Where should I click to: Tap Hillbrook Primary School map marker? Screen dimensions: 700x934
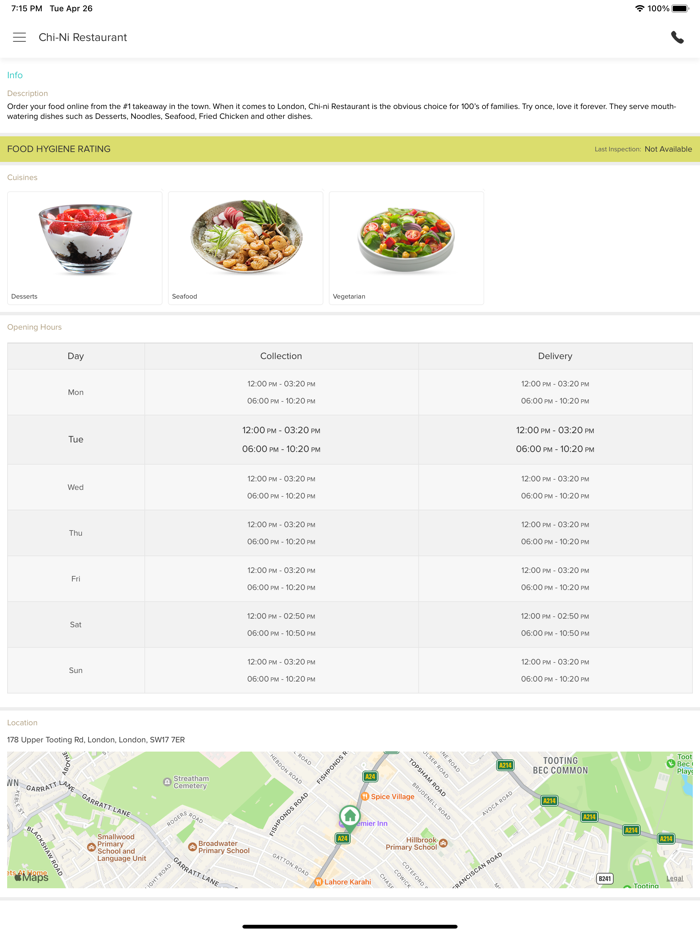(443, 843)
